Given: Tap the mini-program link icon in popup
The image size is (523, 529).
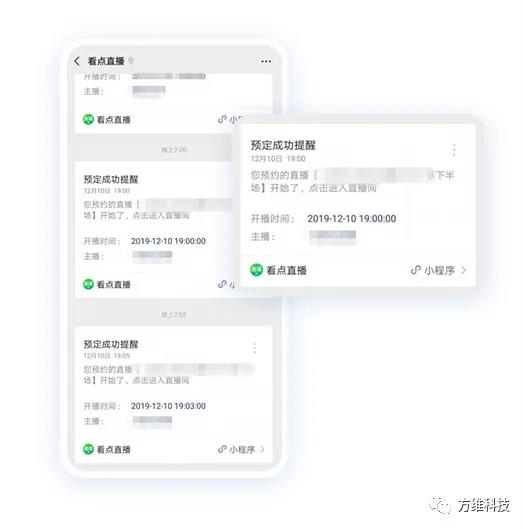Looking at the screenshot, I should [x=415, y=270].
